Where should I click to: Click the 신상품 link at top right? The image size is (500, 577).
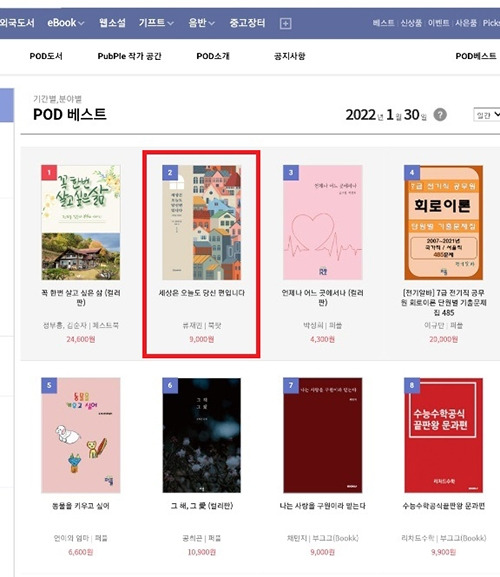coord(411,23)
